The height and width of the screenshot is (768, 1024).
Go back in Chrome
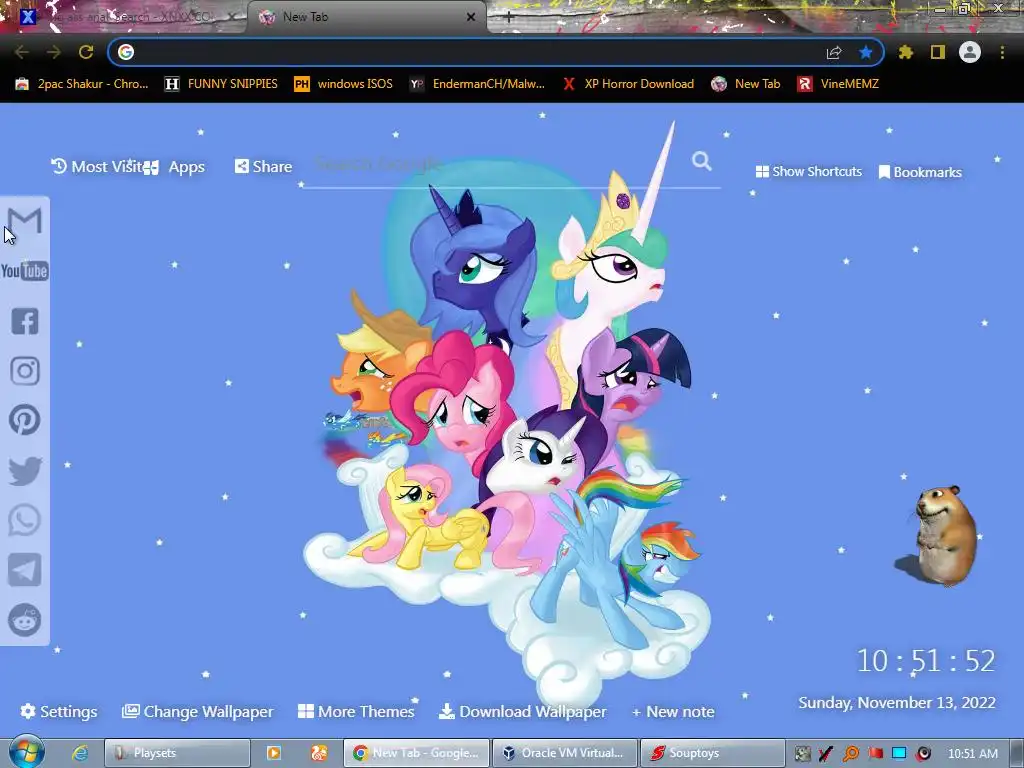[22, 52]
